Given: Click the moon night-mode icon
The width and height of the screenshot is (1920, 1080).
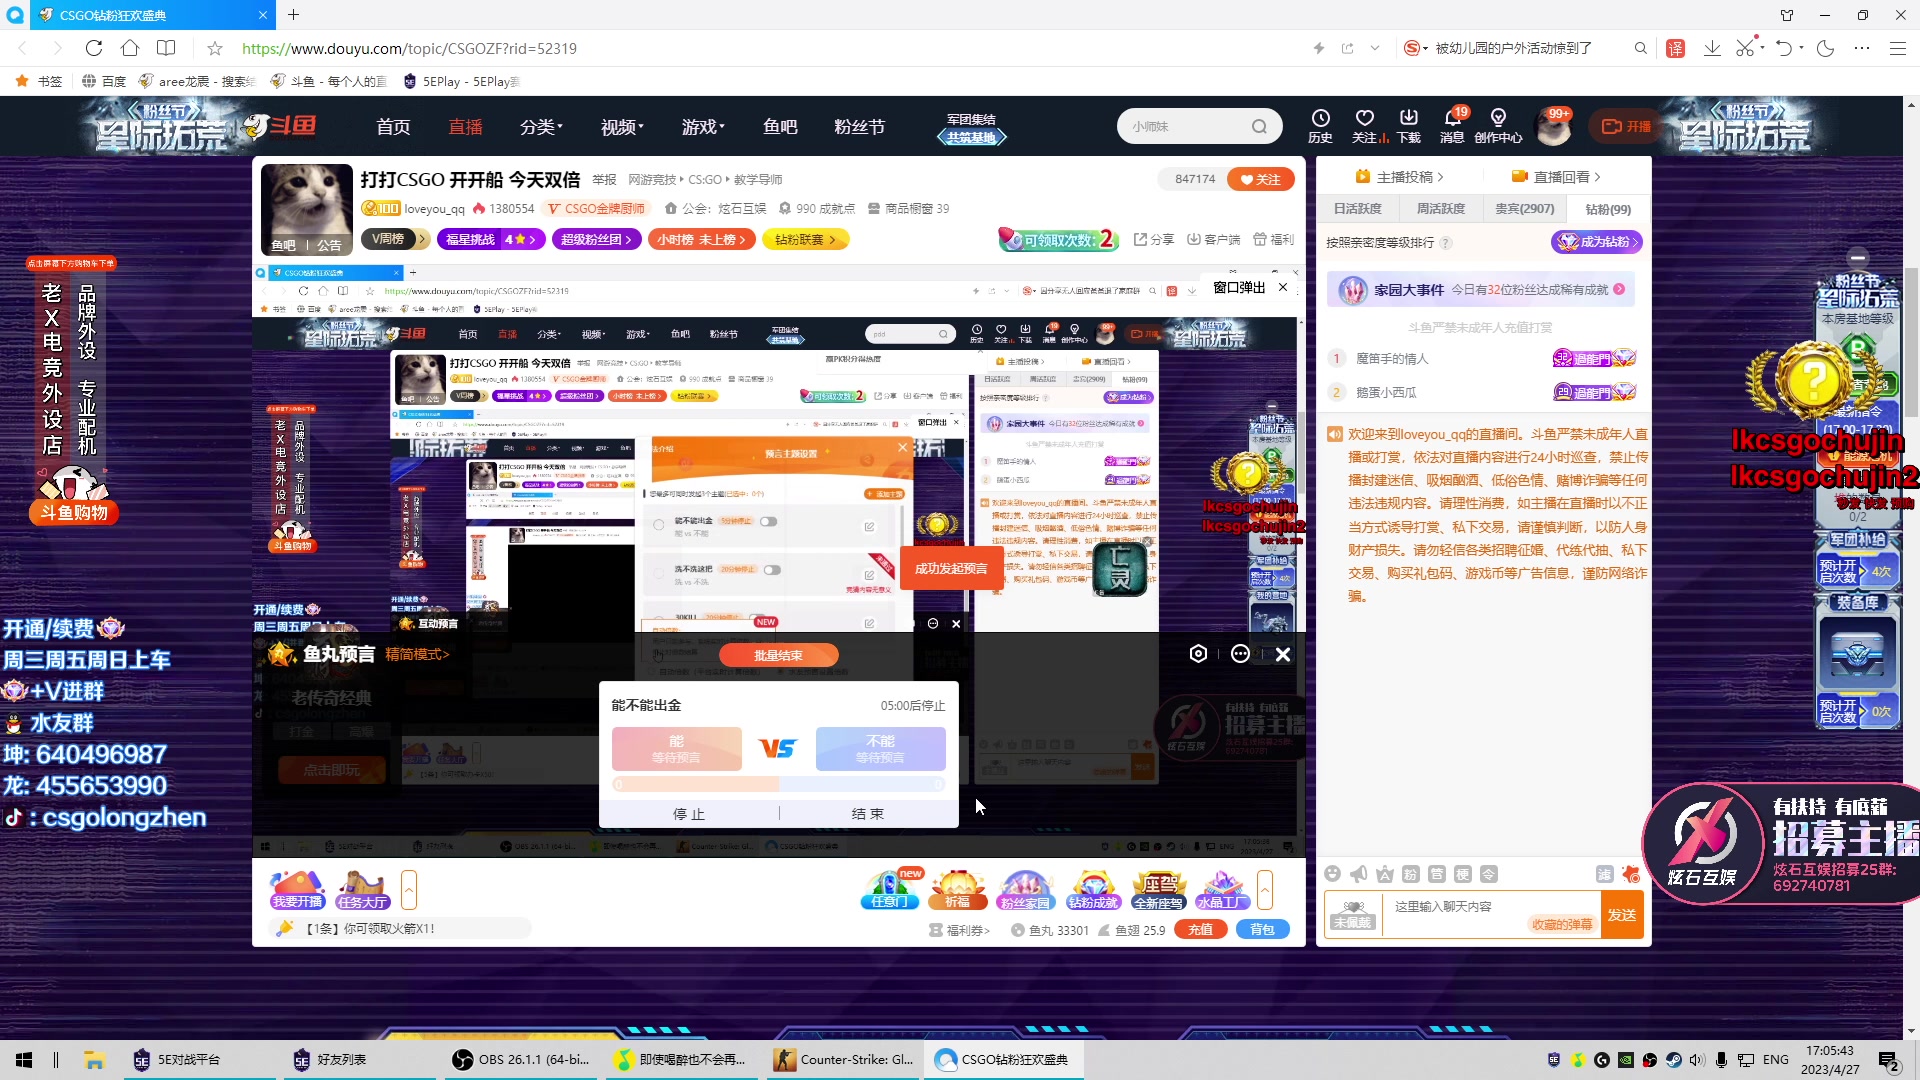Looking at the screenshot, I should [x=1825, y=48].
